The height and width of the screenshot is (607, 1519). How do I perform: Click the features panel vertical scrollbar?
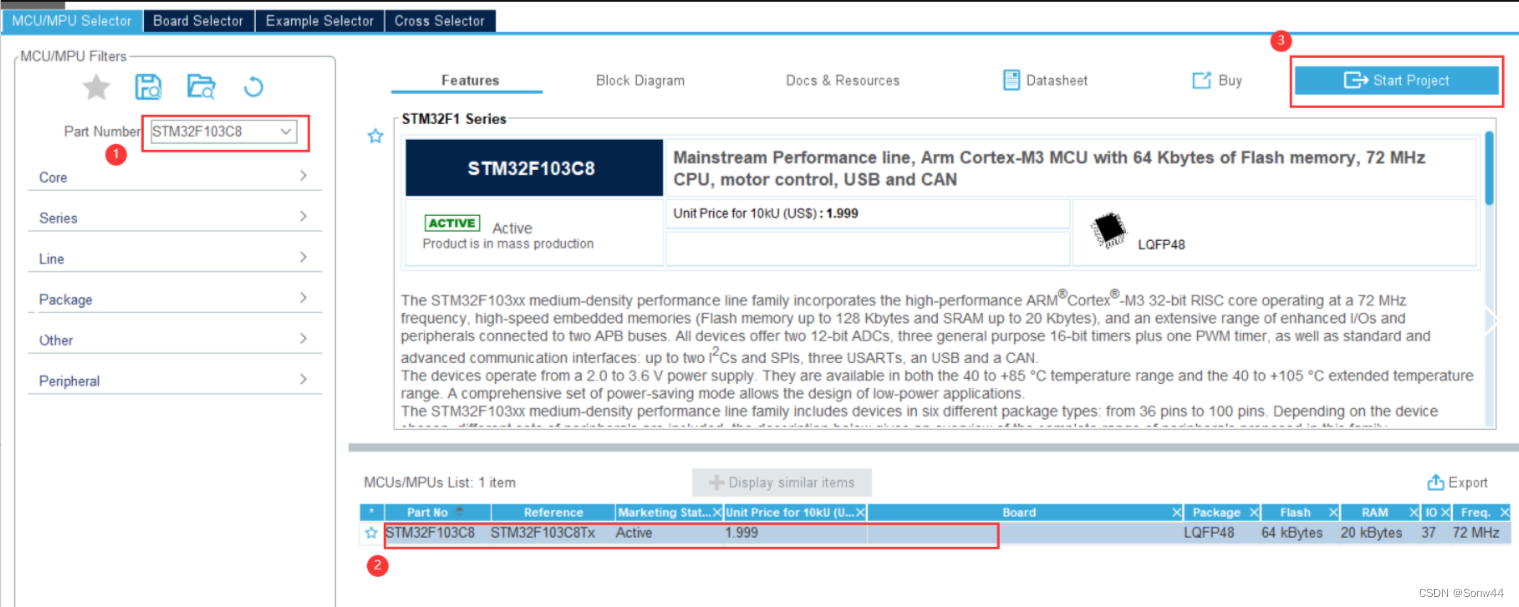1490,168
